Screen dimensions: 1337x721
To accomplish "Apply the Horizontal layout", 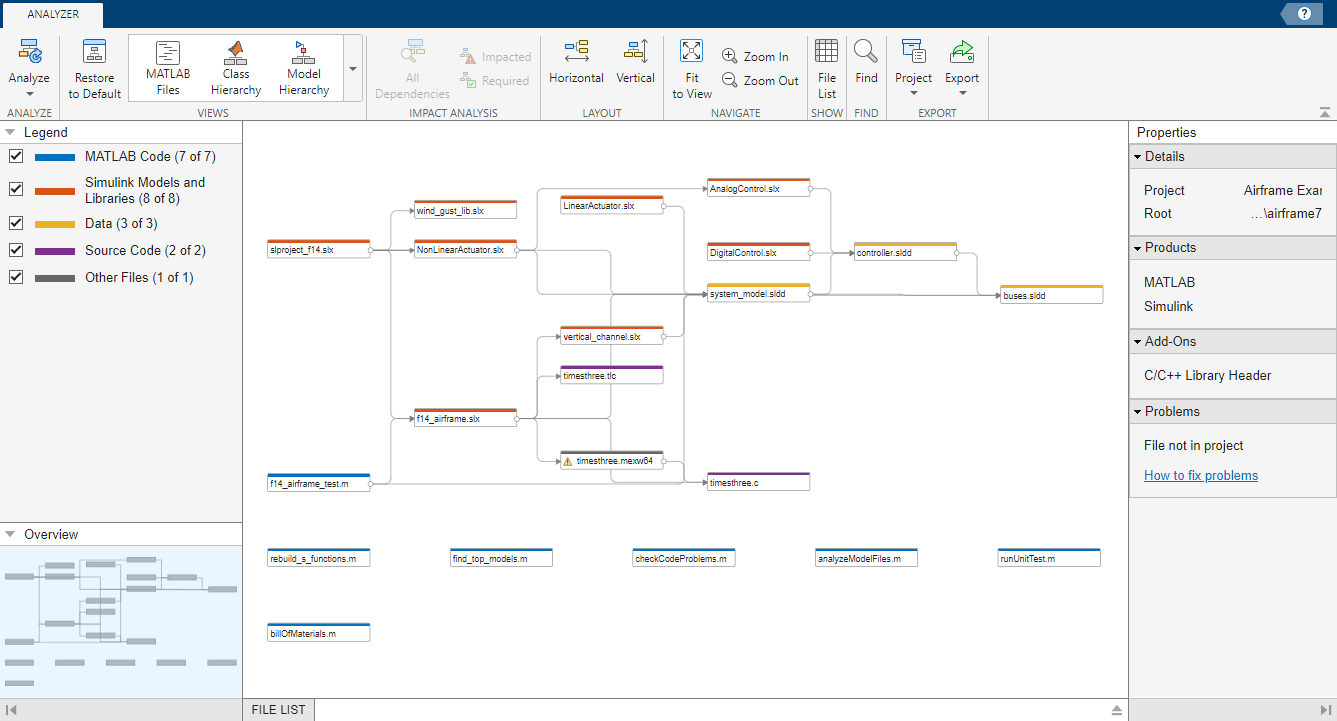I will [x=576, y=67].
